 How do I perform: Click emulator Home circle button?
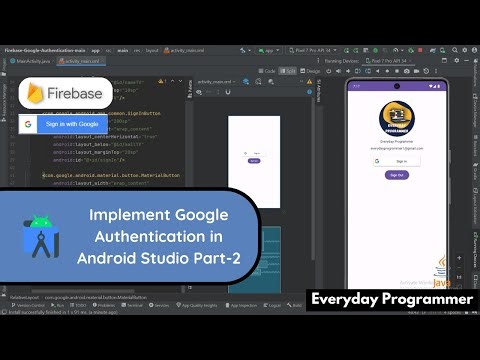(387, 71)
